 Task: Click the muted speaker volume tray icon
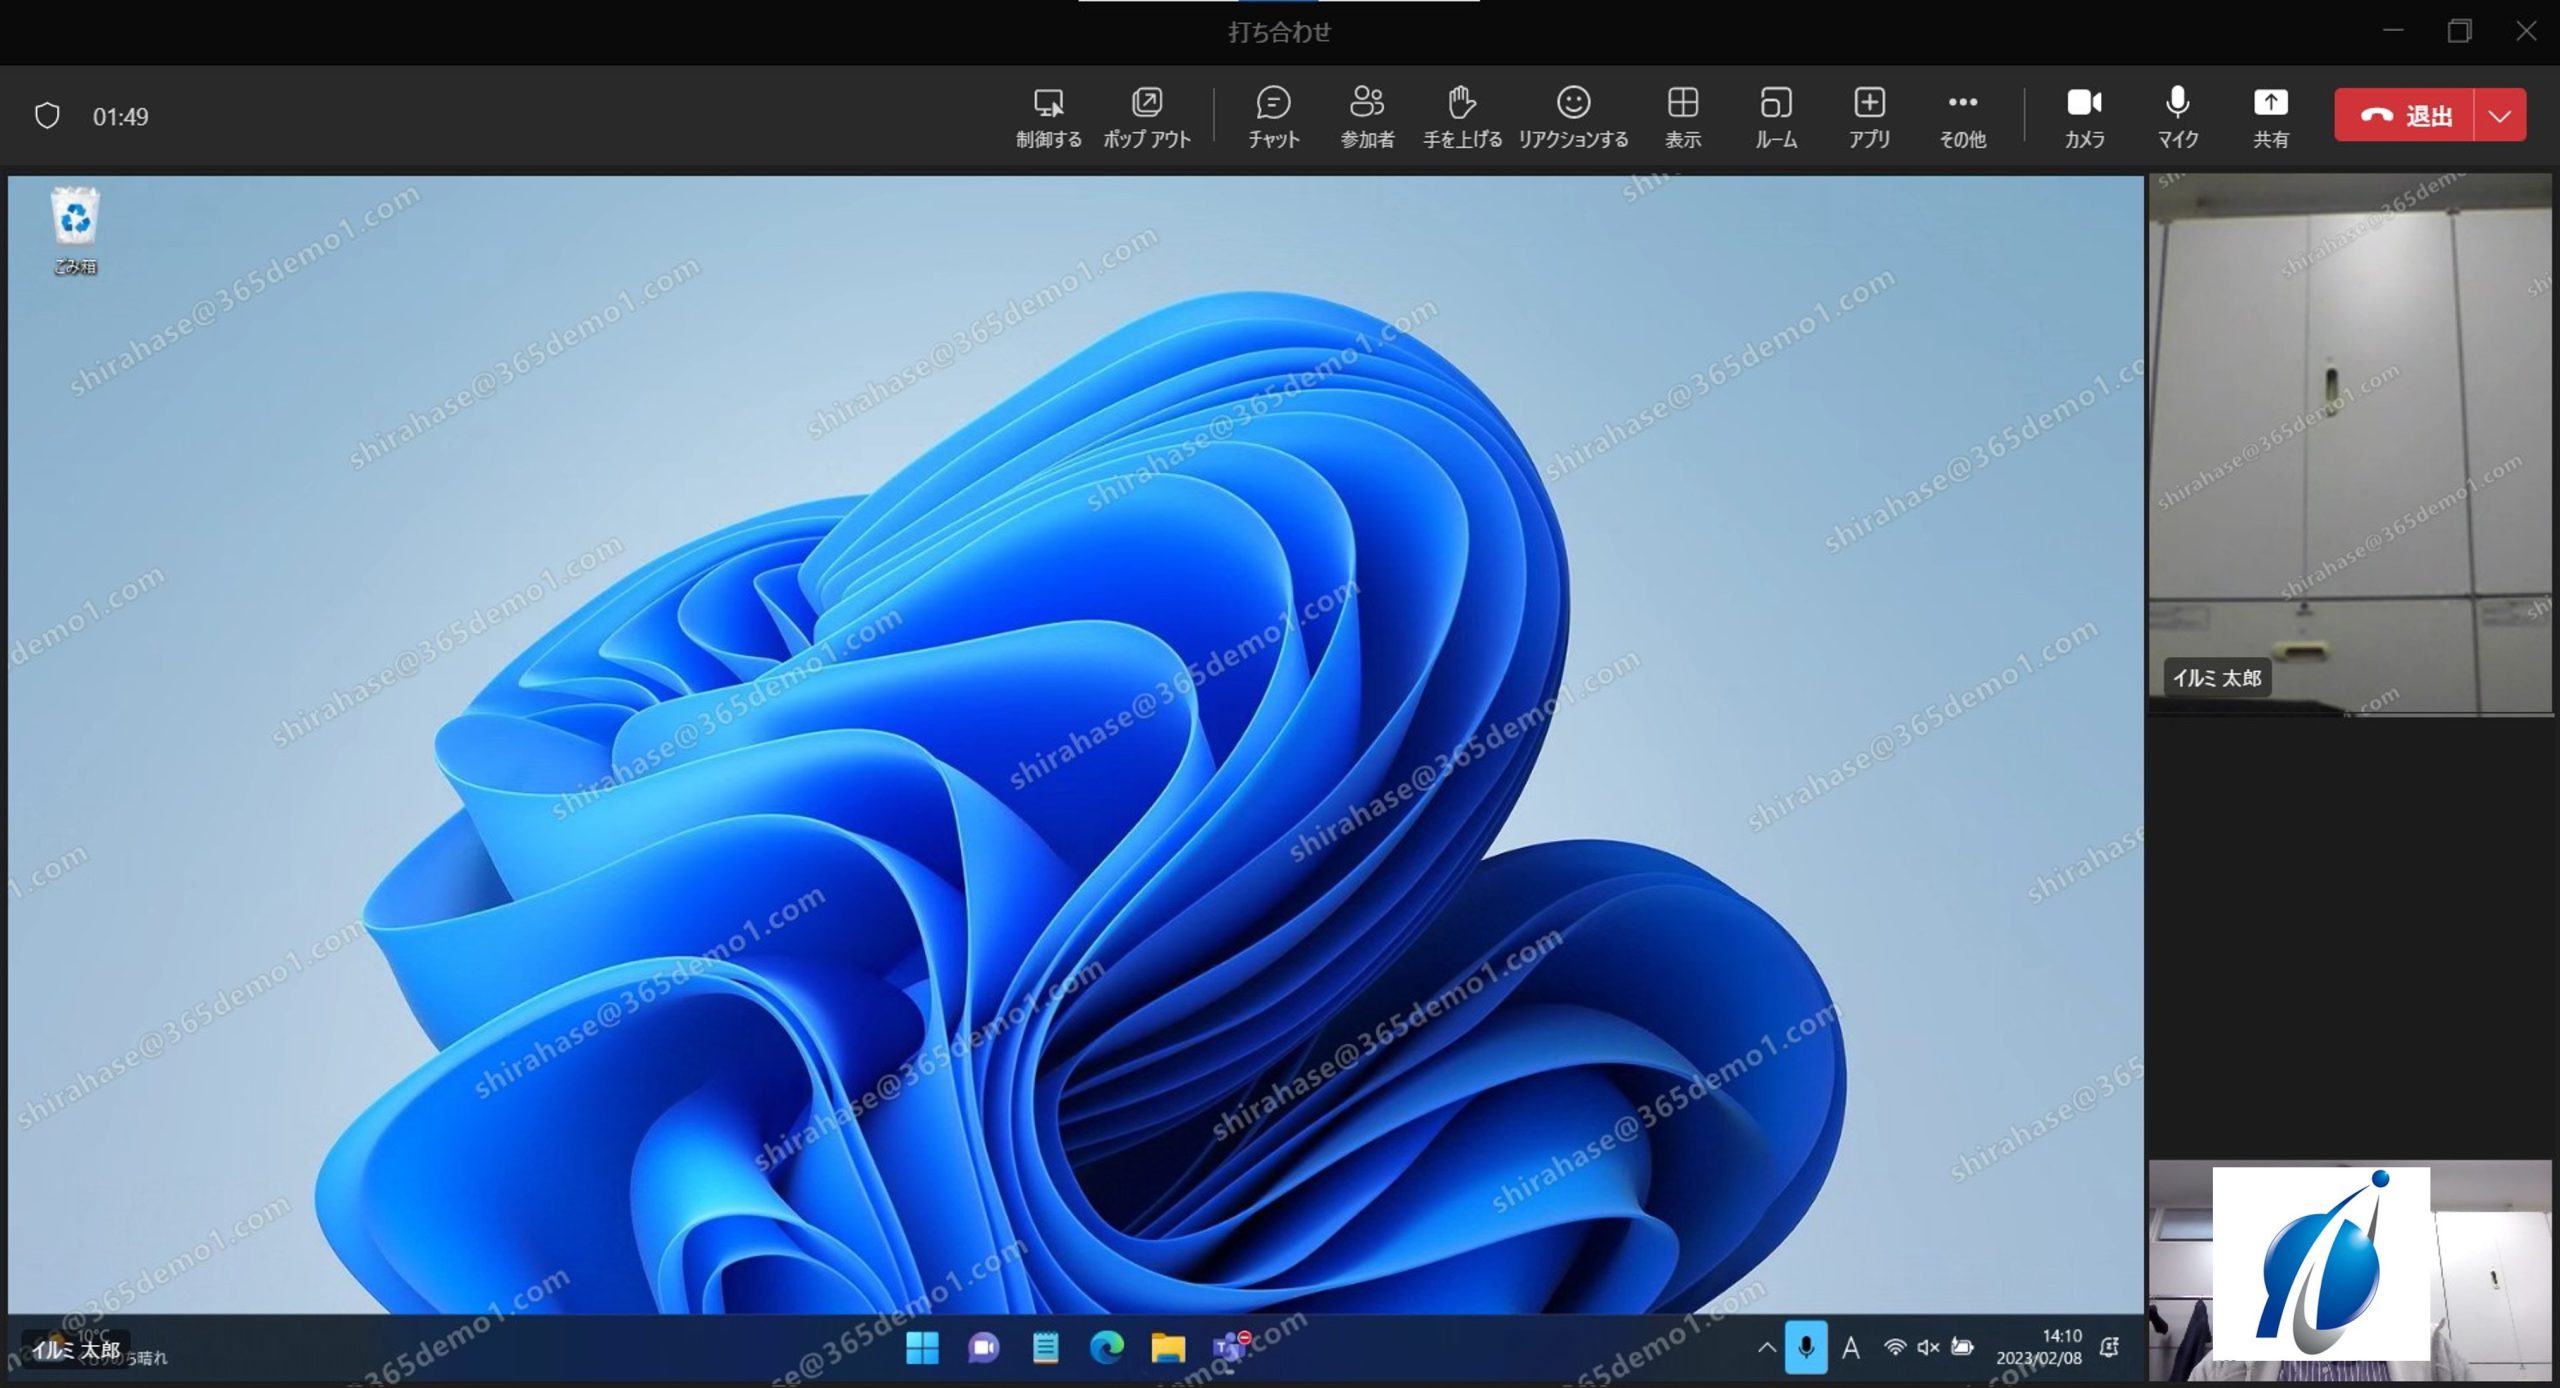[x=1928, y=1347]
